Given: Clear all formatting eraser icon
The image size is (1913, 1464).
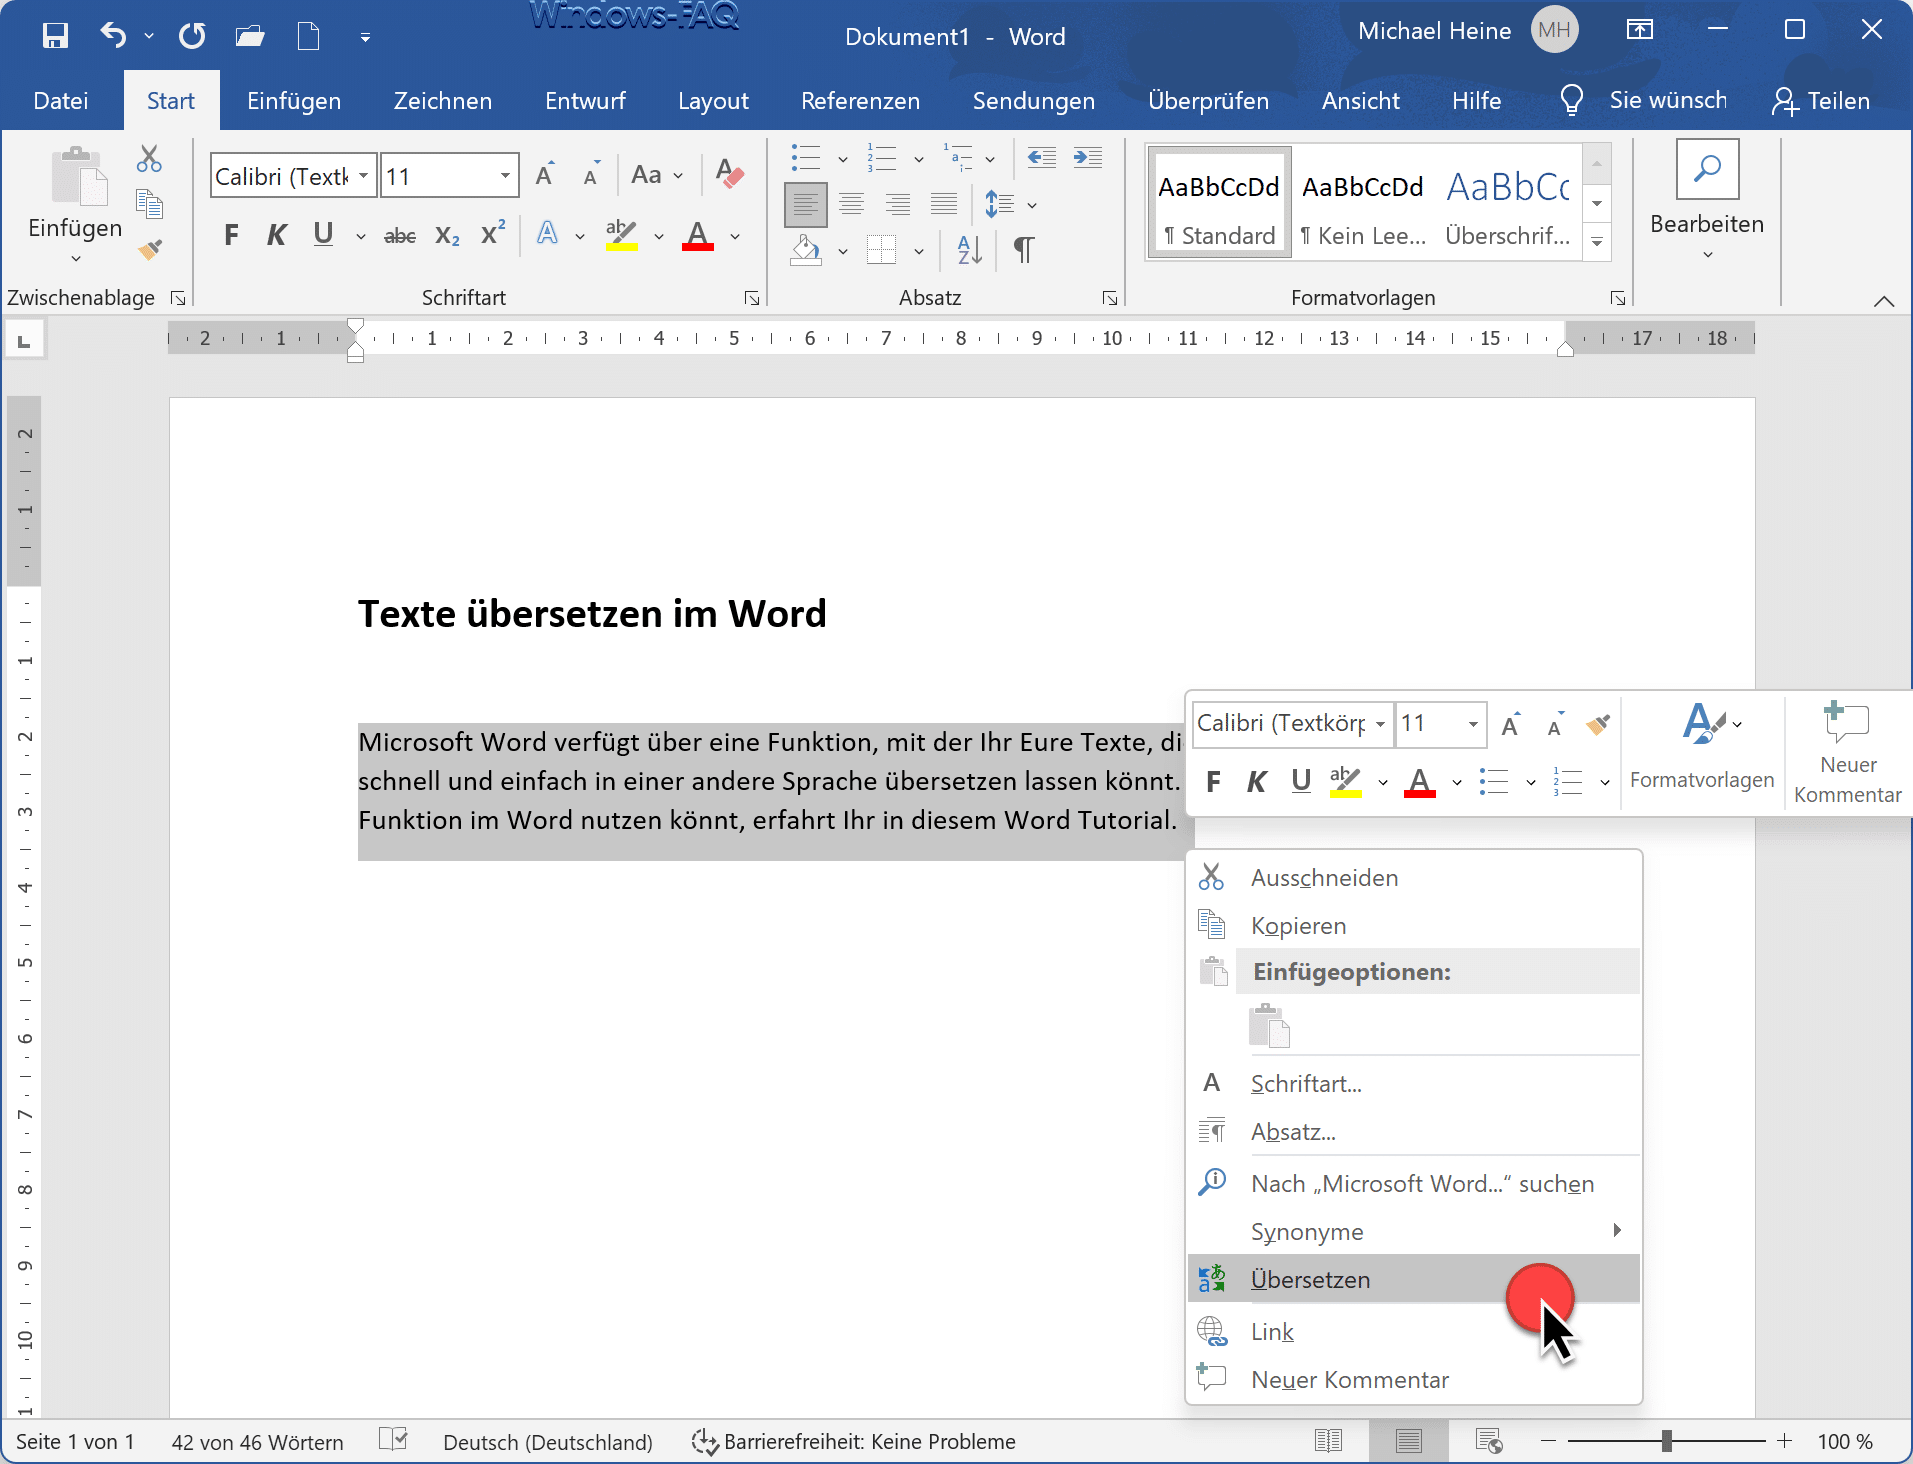Looking at the screenshot, I should coord(730,175).
